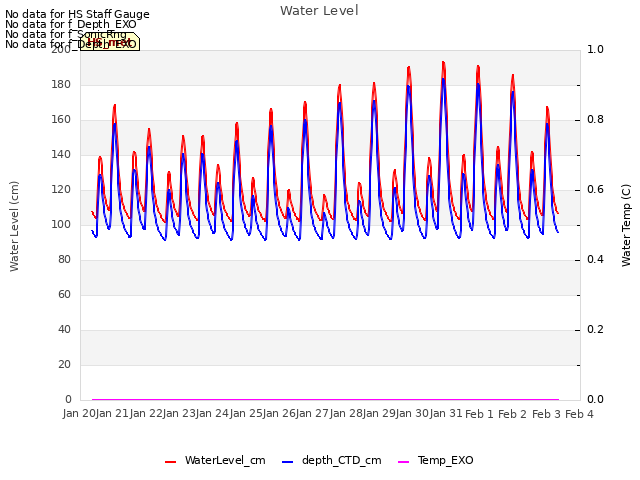Viewport: 640px width, 480px height.
Task: Click the '0.0' right y-axis tick label
Action: click(596, 400)
